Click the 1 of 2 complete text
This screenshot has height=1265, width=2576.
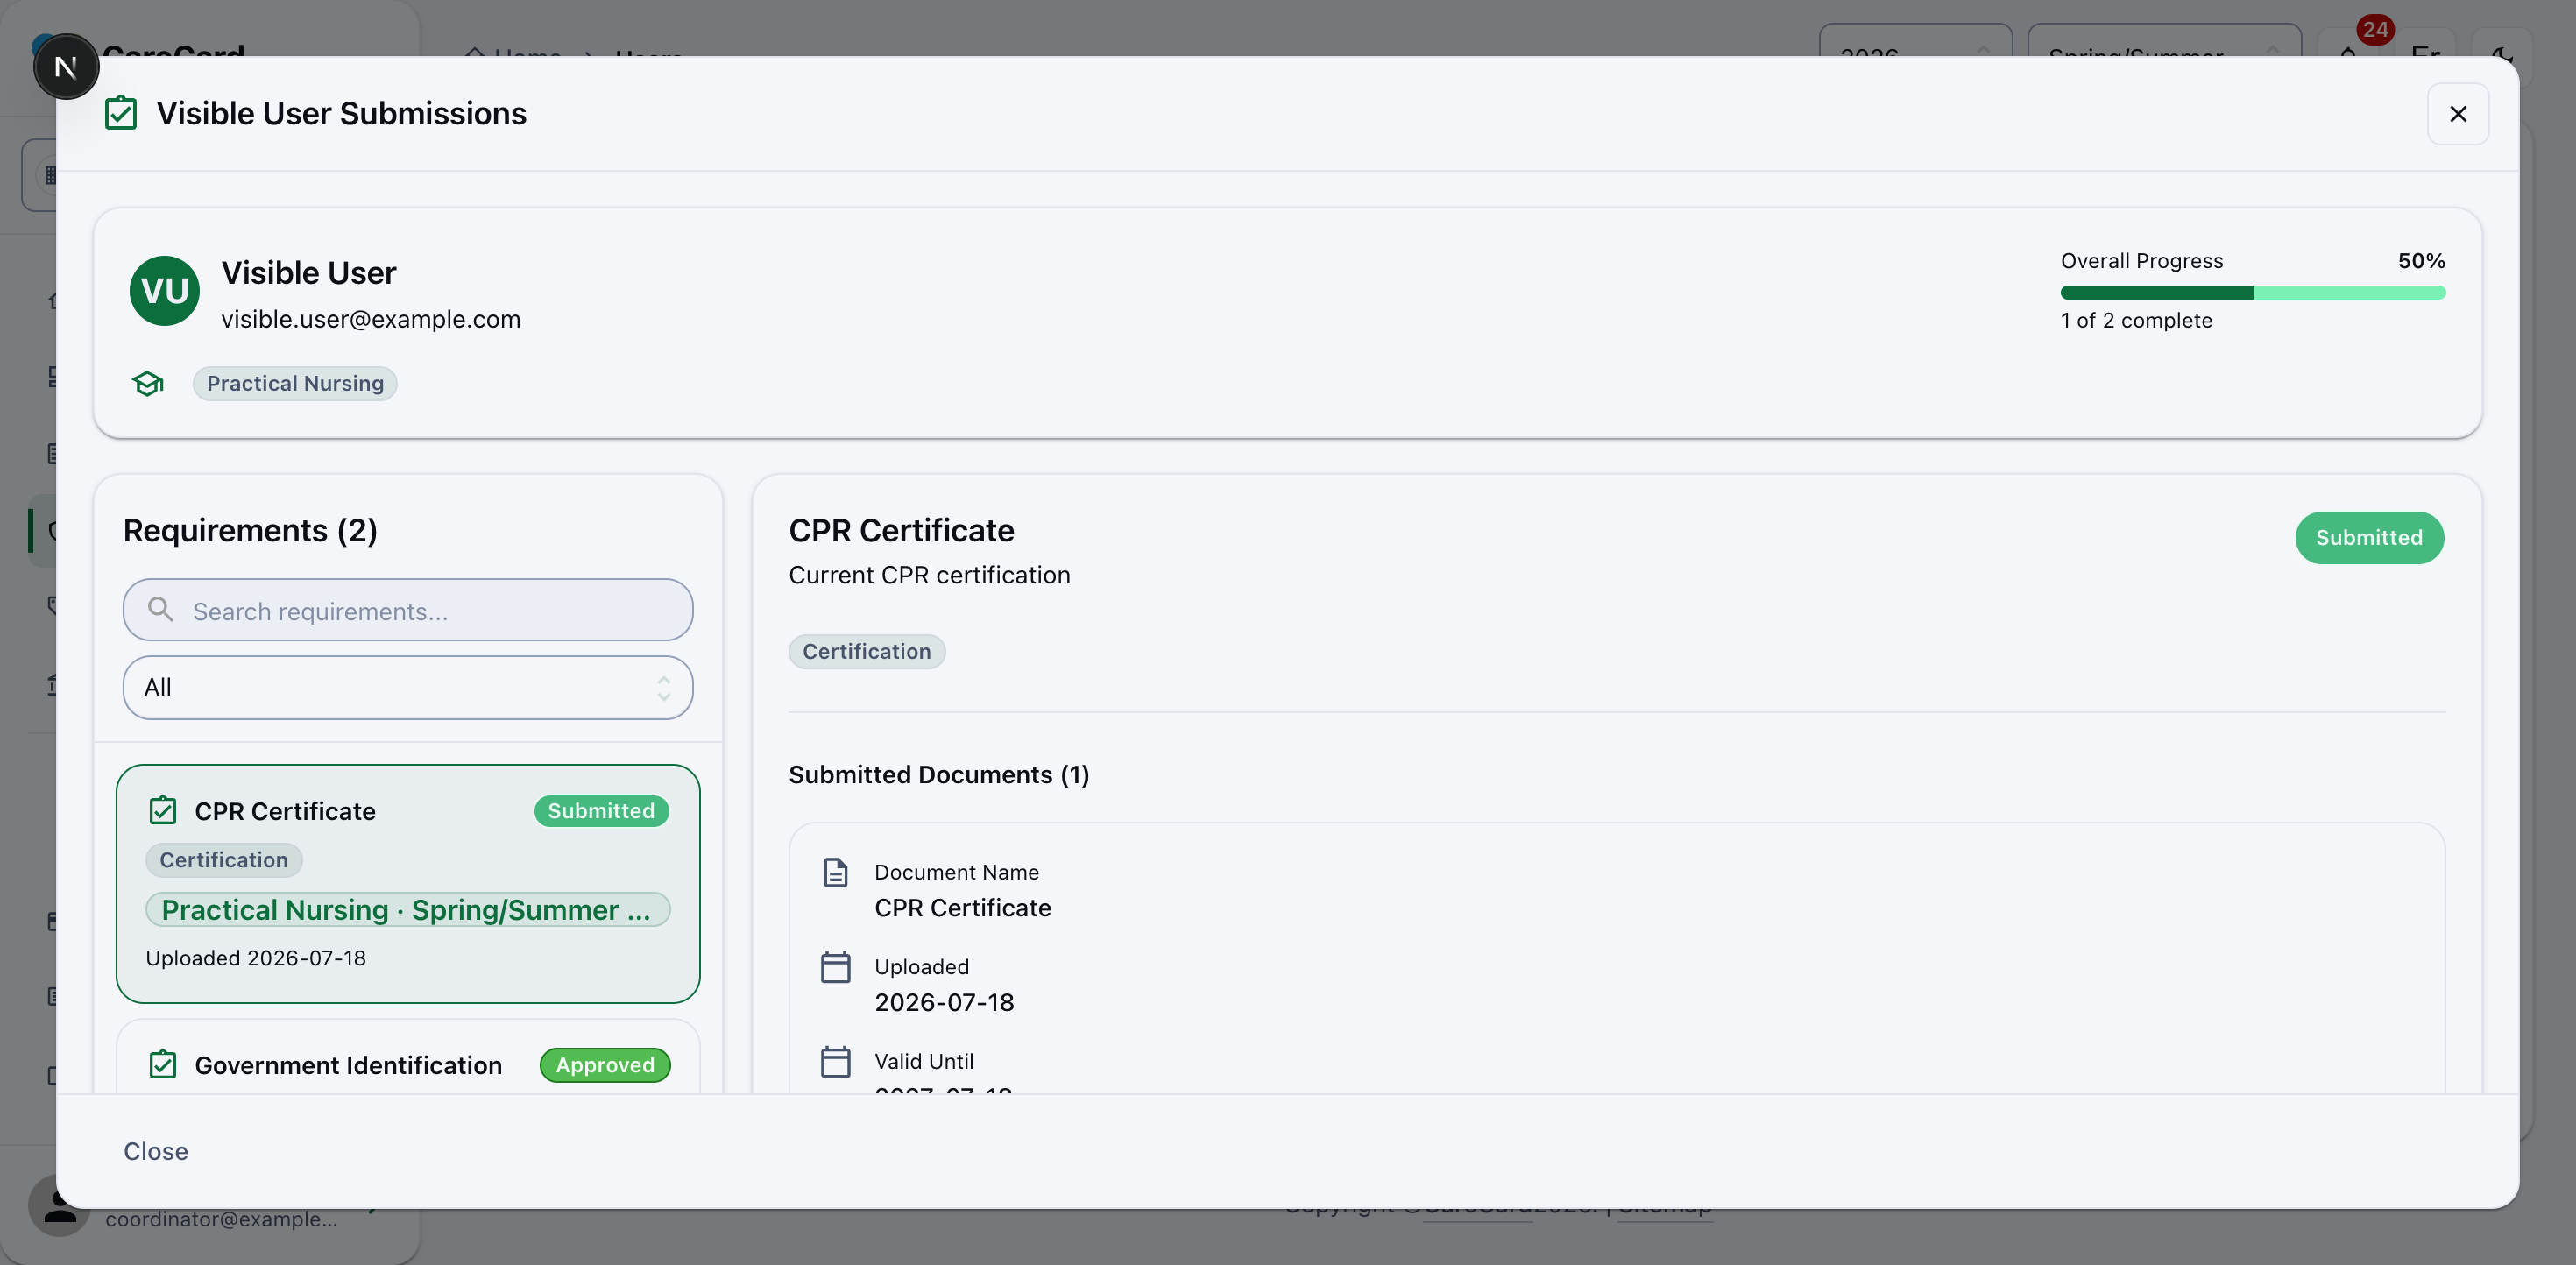pyautogui.click(x=2136, y=321)
